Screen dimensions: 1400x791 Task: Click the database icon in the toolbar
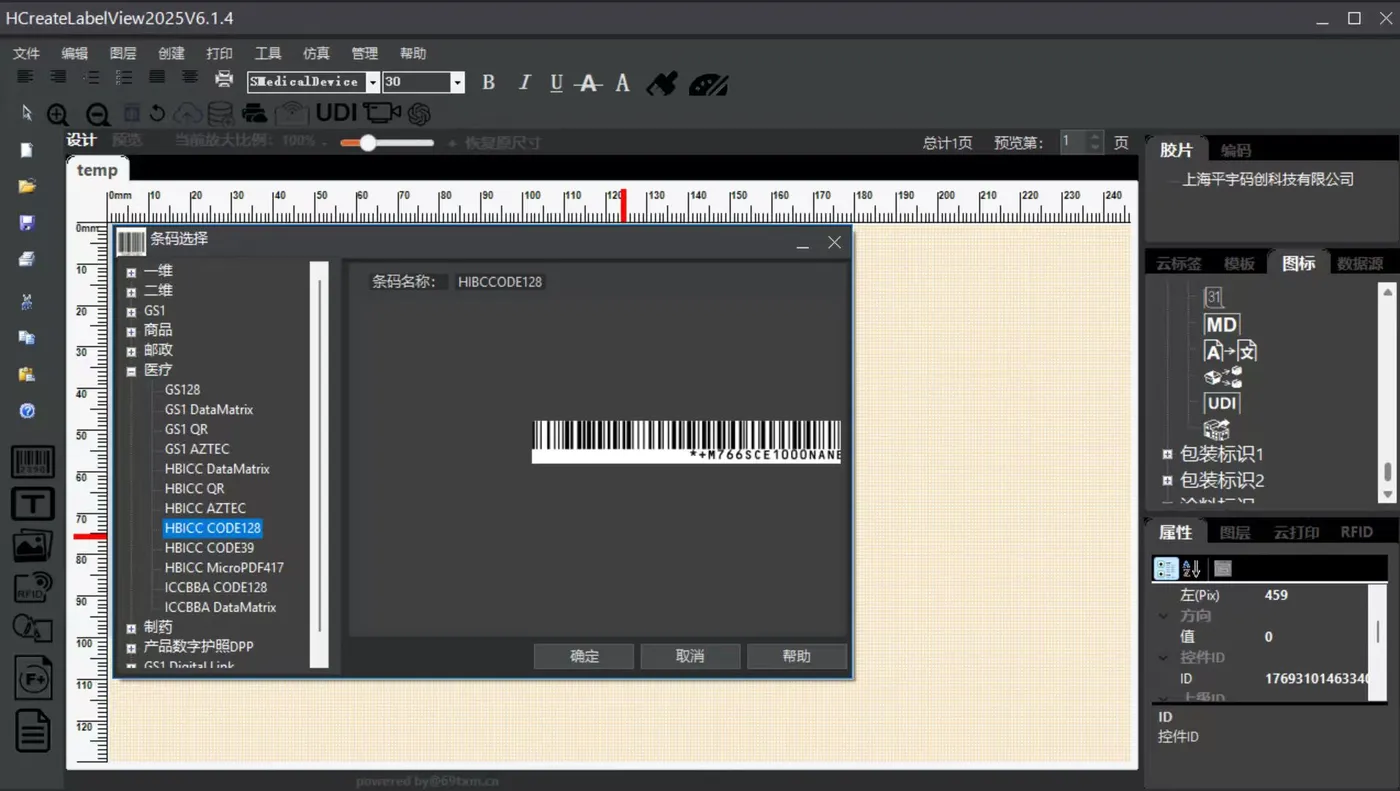pyautogui.click(x=220, y=113)
